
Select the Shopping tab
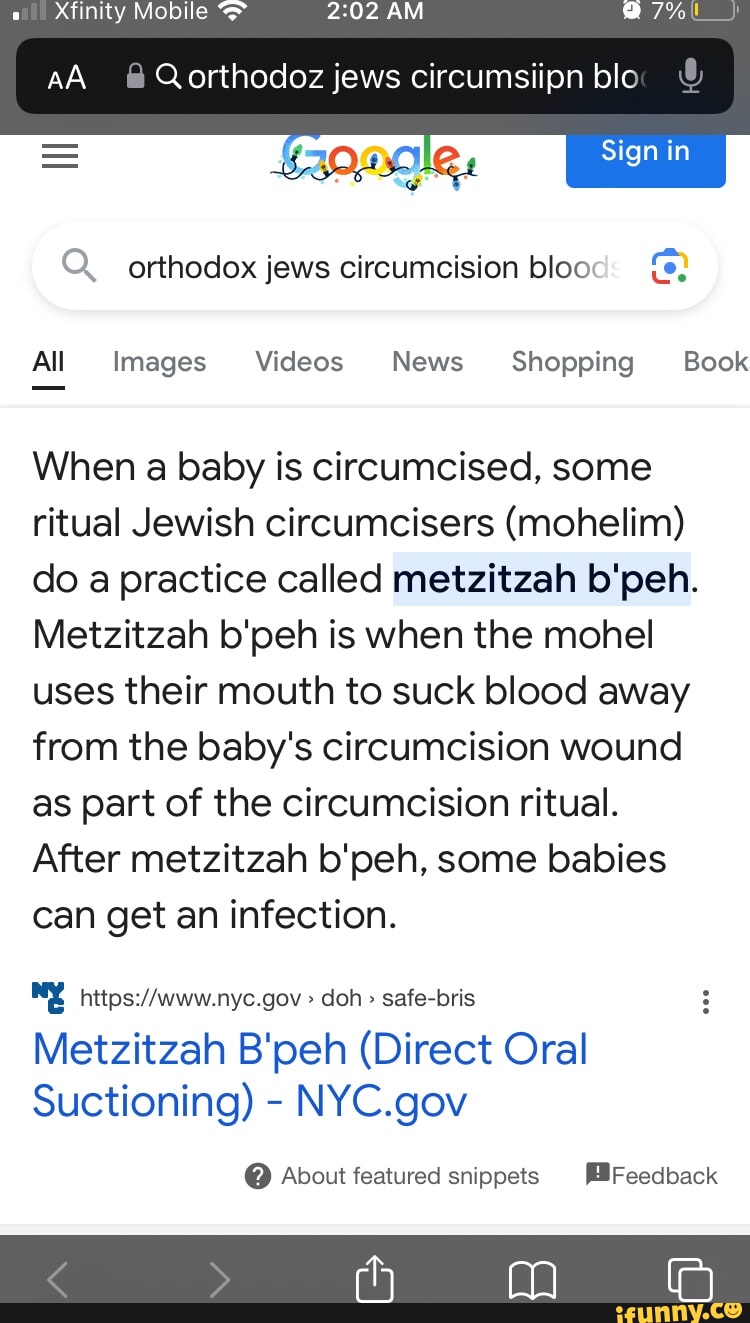coord(573,362)
